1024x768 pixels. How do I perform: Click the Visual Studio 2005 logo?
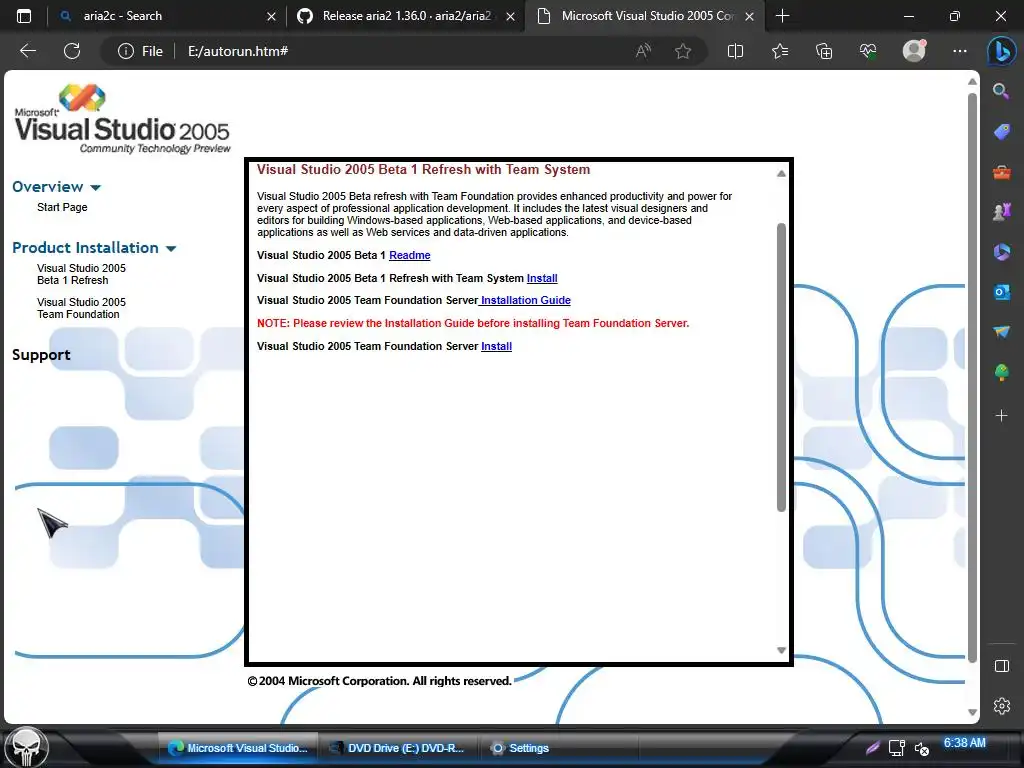pos(122,119)
